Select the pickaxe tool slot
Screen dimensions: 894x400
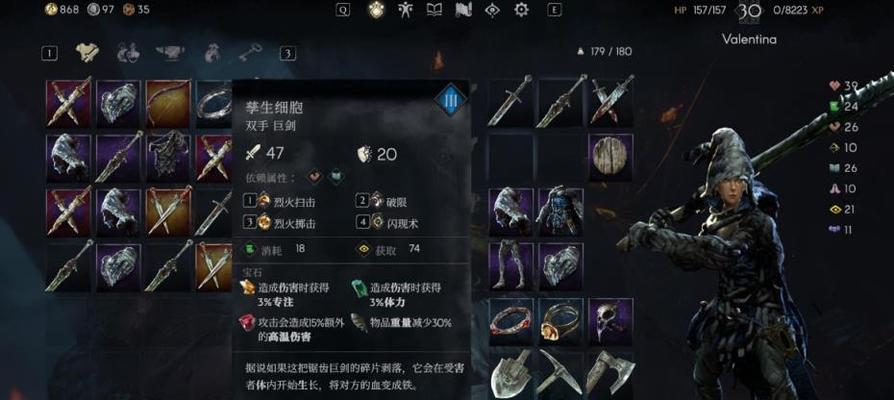560,374
